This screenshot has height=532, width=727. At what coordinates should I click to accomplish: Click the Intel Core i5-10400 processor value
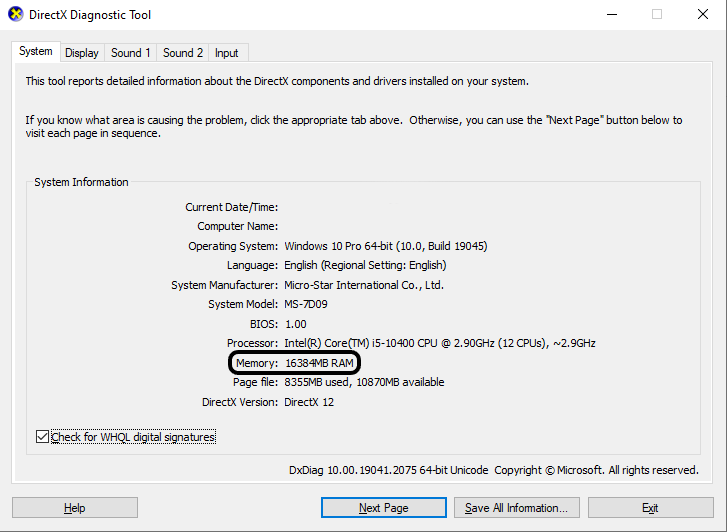pos(440,343)
